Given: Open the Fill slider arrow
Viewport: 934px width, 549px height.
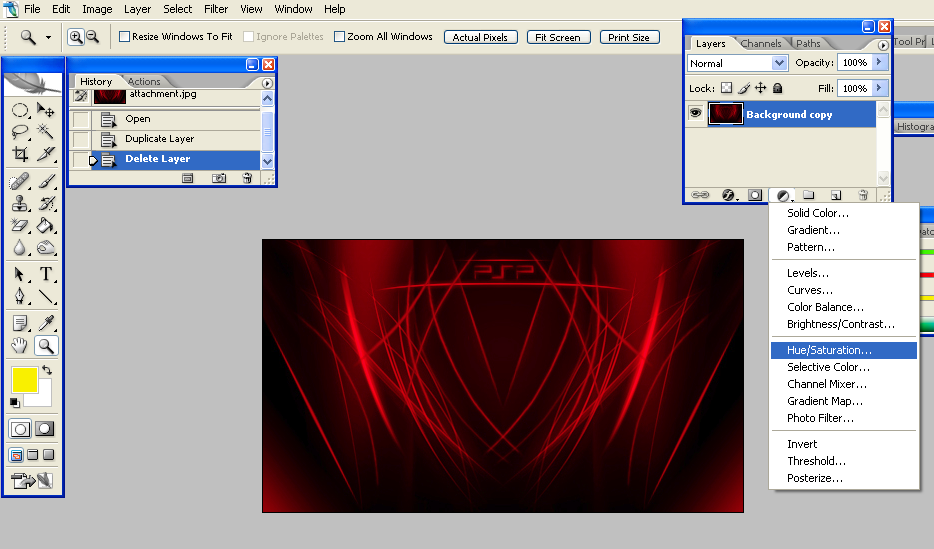Looking at the screenshot, I should click(x=879, y=88).
